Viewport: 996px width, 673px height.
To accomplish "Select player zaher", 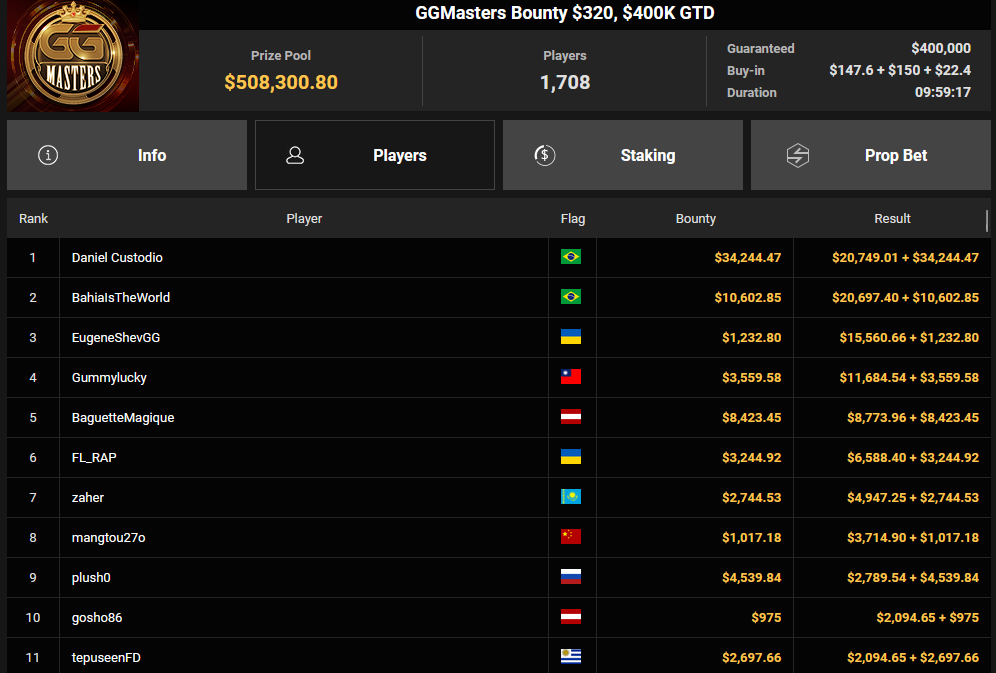I will (x=88, y=498).
